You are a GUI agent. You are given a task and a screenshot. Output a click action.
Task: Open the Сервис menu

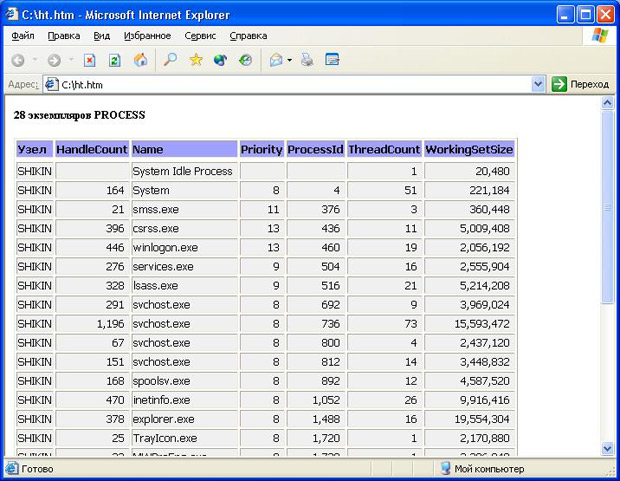tap(200, 36)
